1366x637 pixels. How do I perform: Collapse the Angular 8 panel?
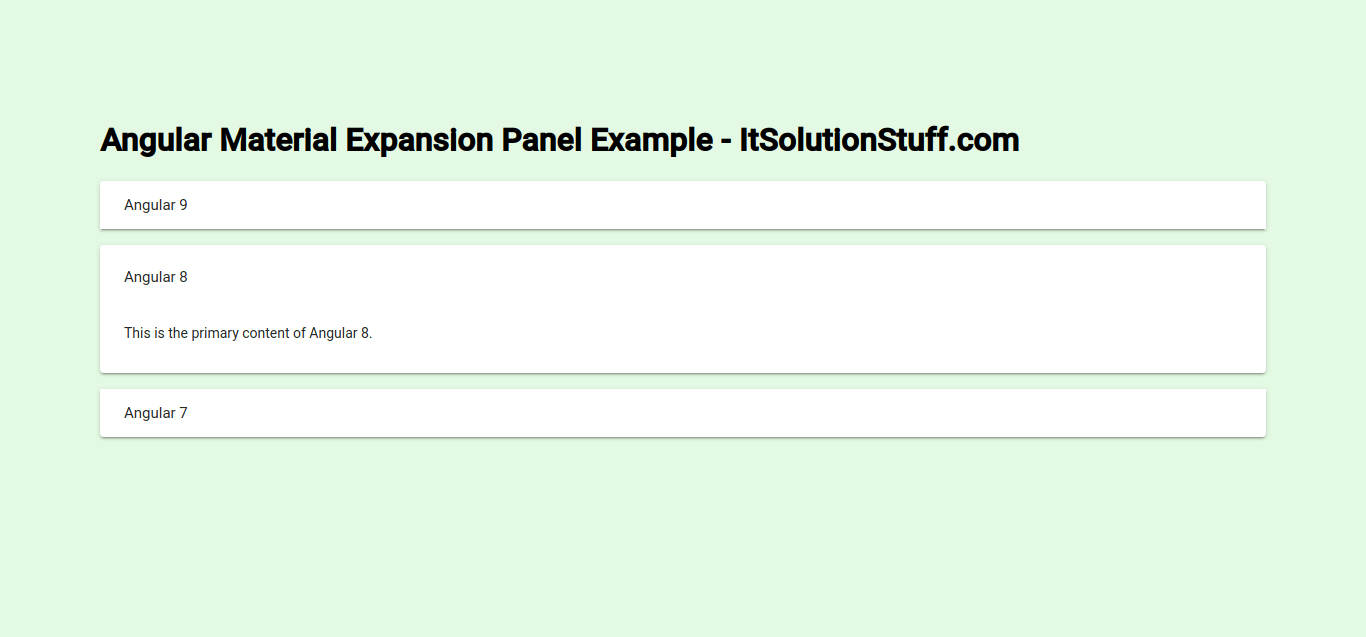point(682,277)
